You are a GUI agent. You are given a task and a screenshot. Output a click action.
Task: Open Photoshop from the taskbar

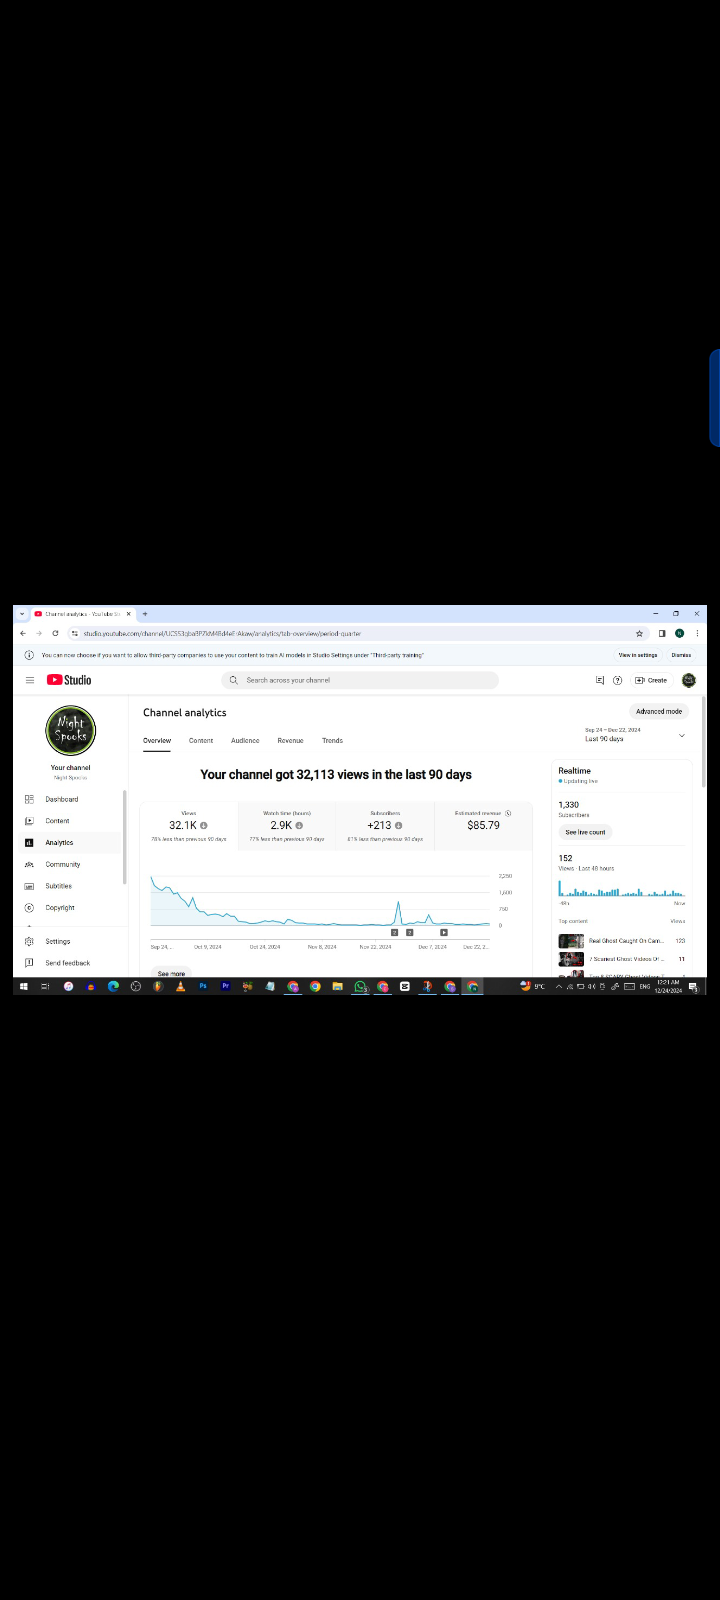pyautogui.click(x=203, y=986)
